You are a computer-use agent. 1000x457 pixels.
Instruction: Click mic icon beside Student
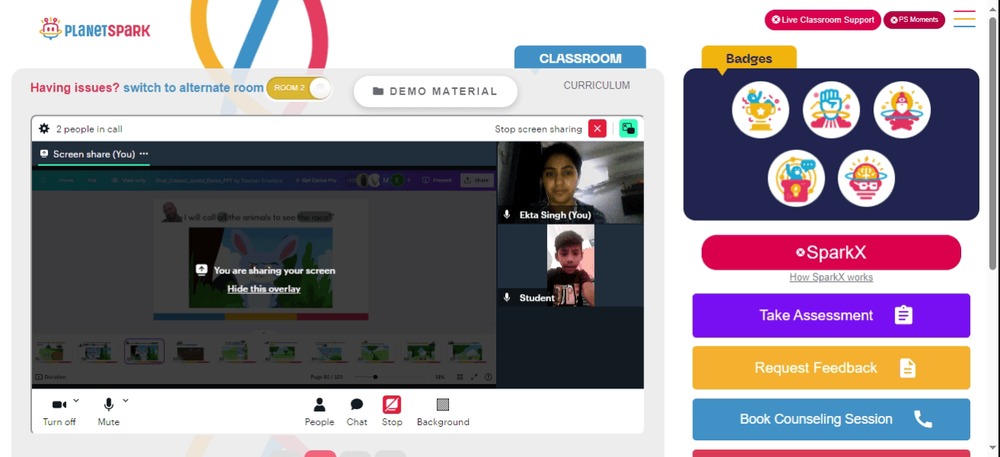pyautogui.click(x=507, y=298)
